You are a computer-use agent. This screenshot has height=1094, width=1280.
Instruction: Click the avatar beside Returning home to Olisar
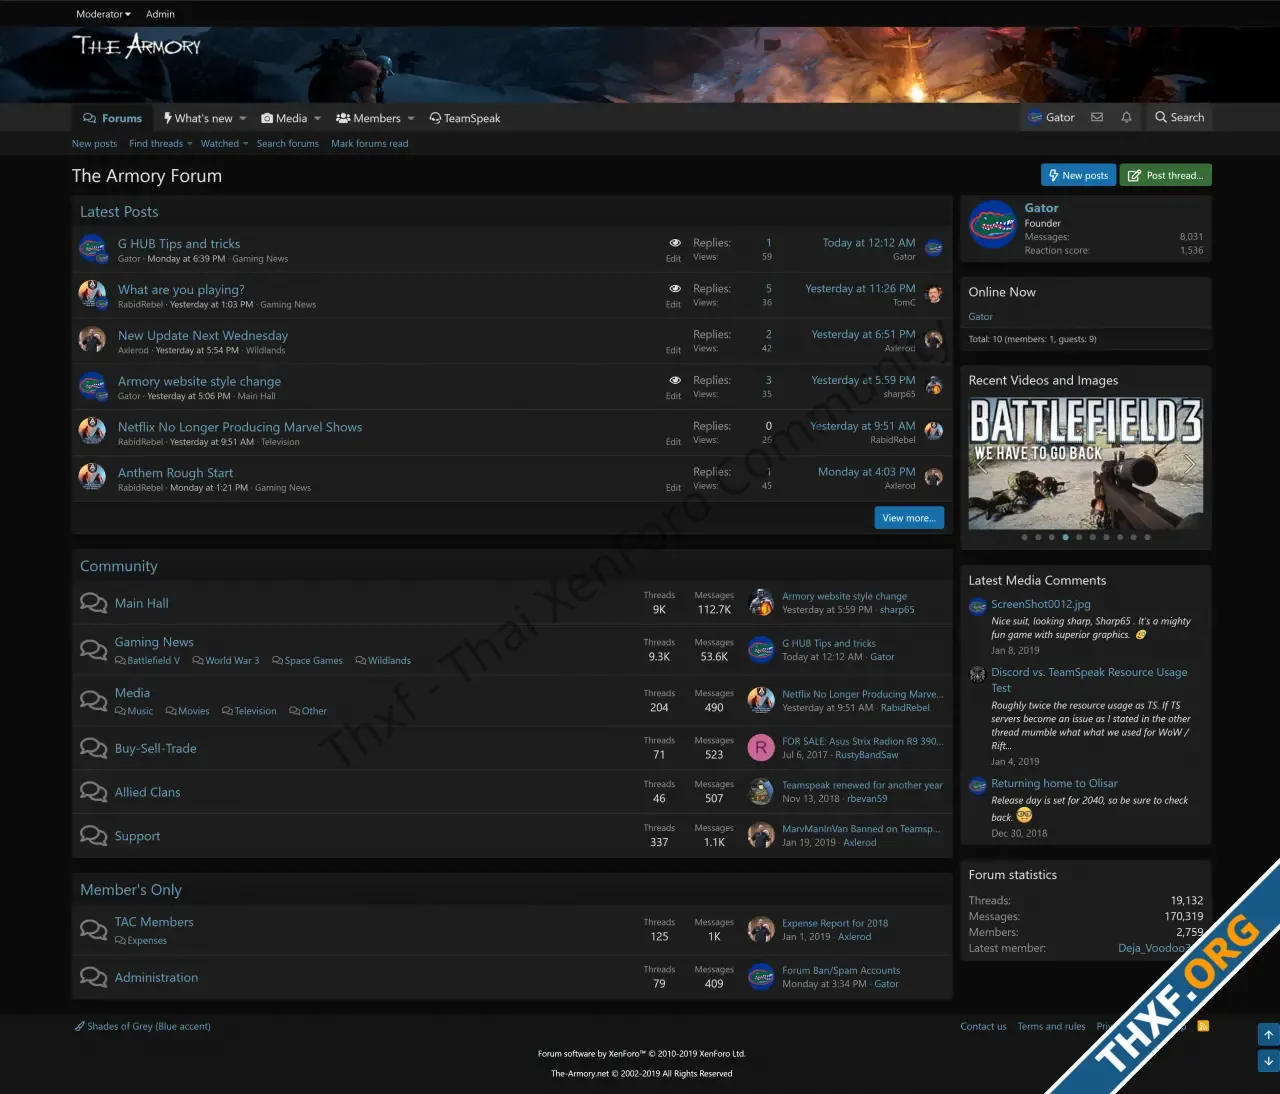(978, 785)
